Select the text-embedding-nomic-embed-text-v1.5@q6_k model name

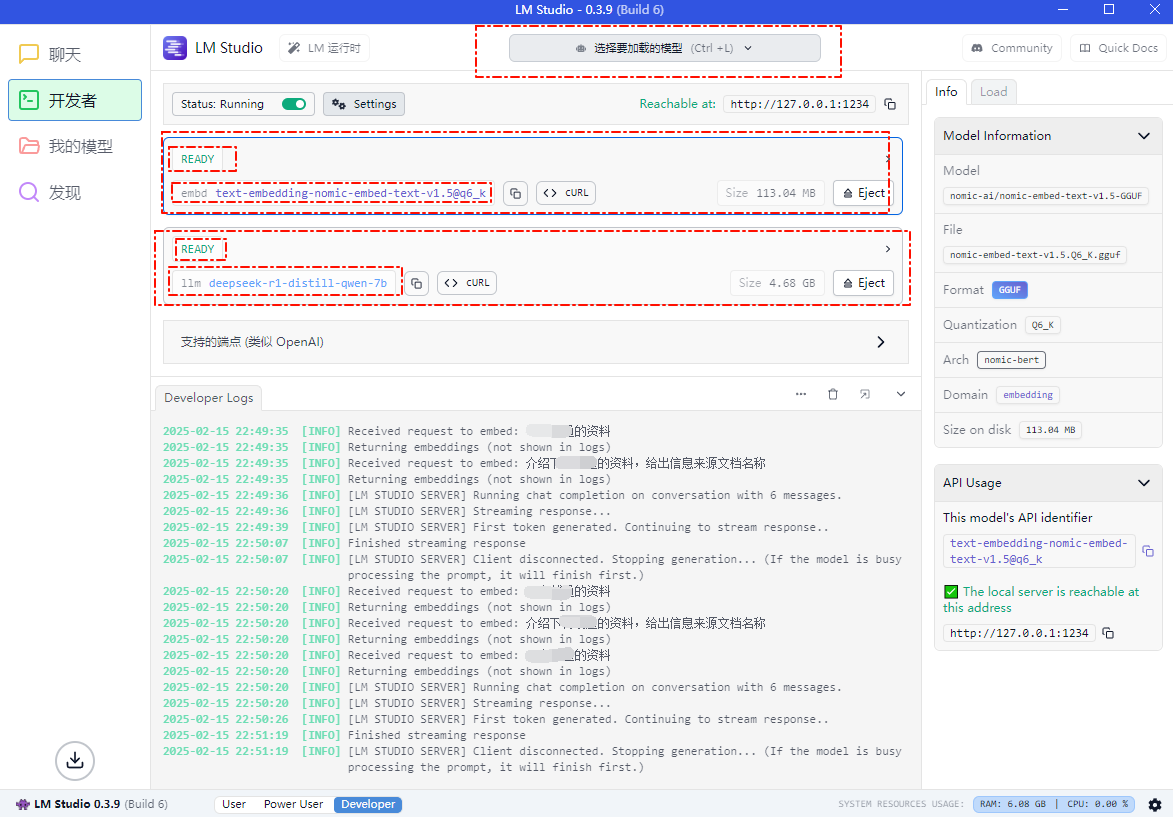tap(352, 193)
